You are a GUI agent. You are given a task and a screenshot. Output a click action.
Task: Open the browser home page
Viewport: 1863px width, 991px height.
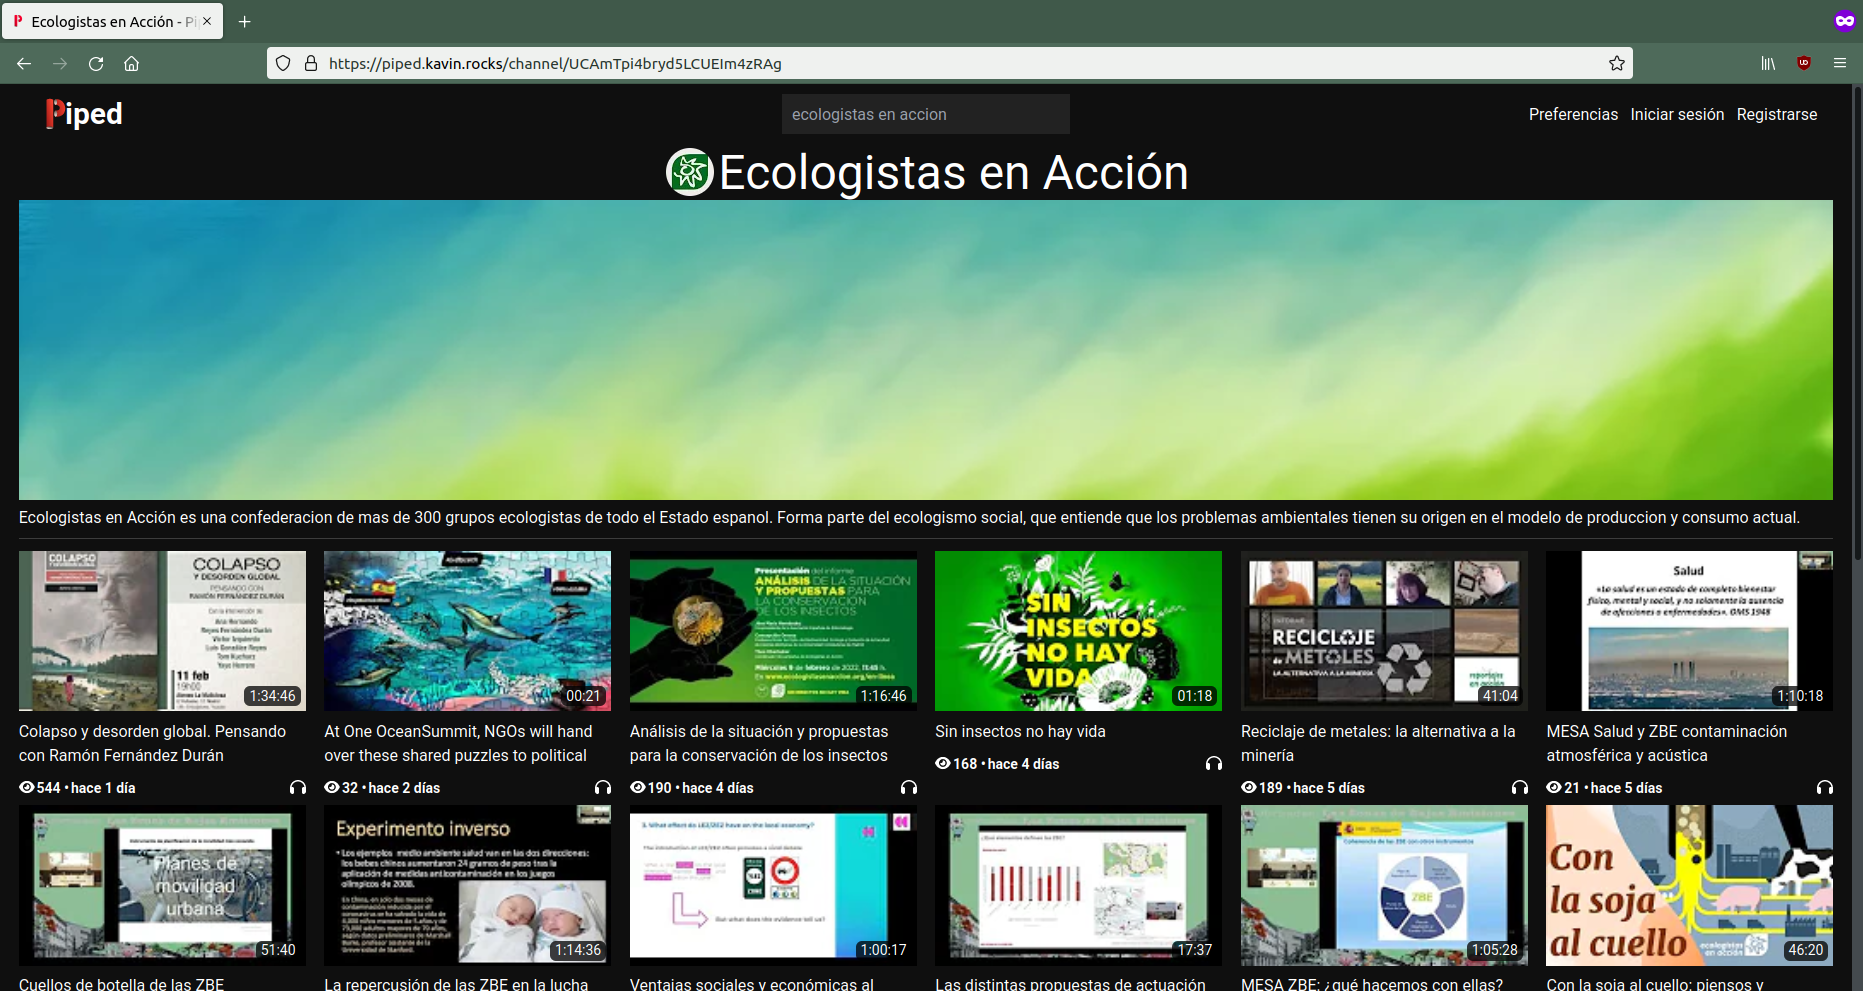click(x=131, y=63)
